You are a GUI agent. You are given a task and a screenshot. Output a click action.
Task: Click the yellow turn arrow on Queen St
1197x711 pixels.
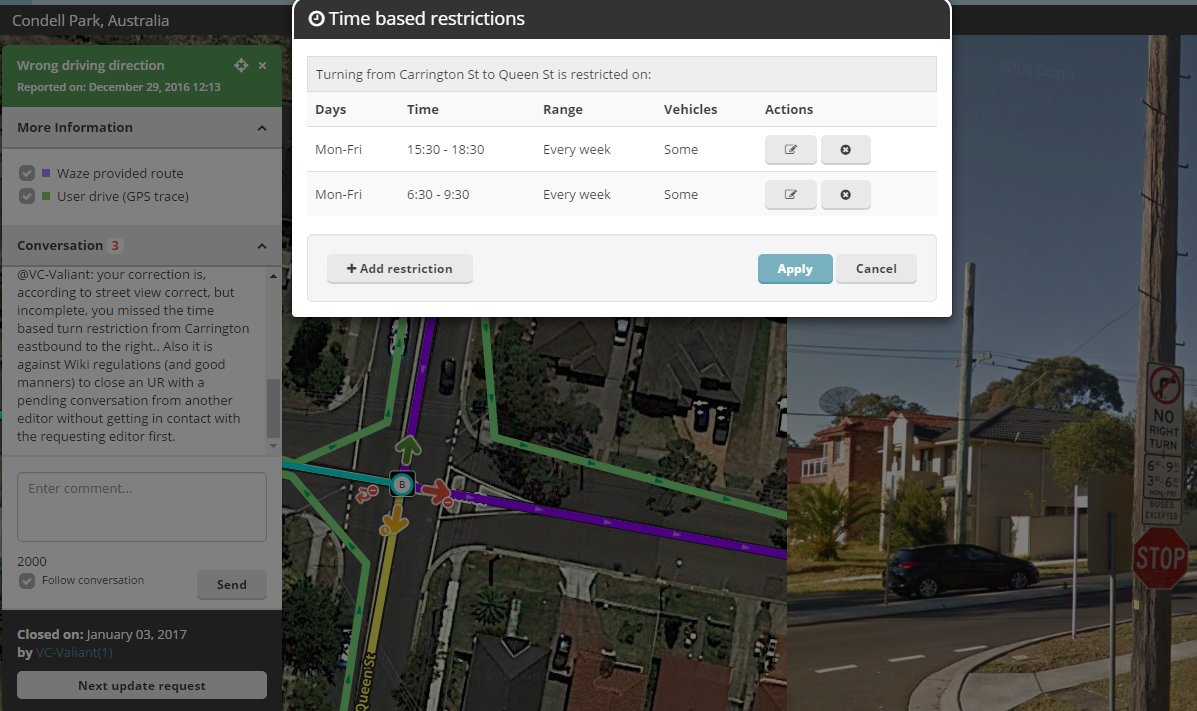point(394,521)
